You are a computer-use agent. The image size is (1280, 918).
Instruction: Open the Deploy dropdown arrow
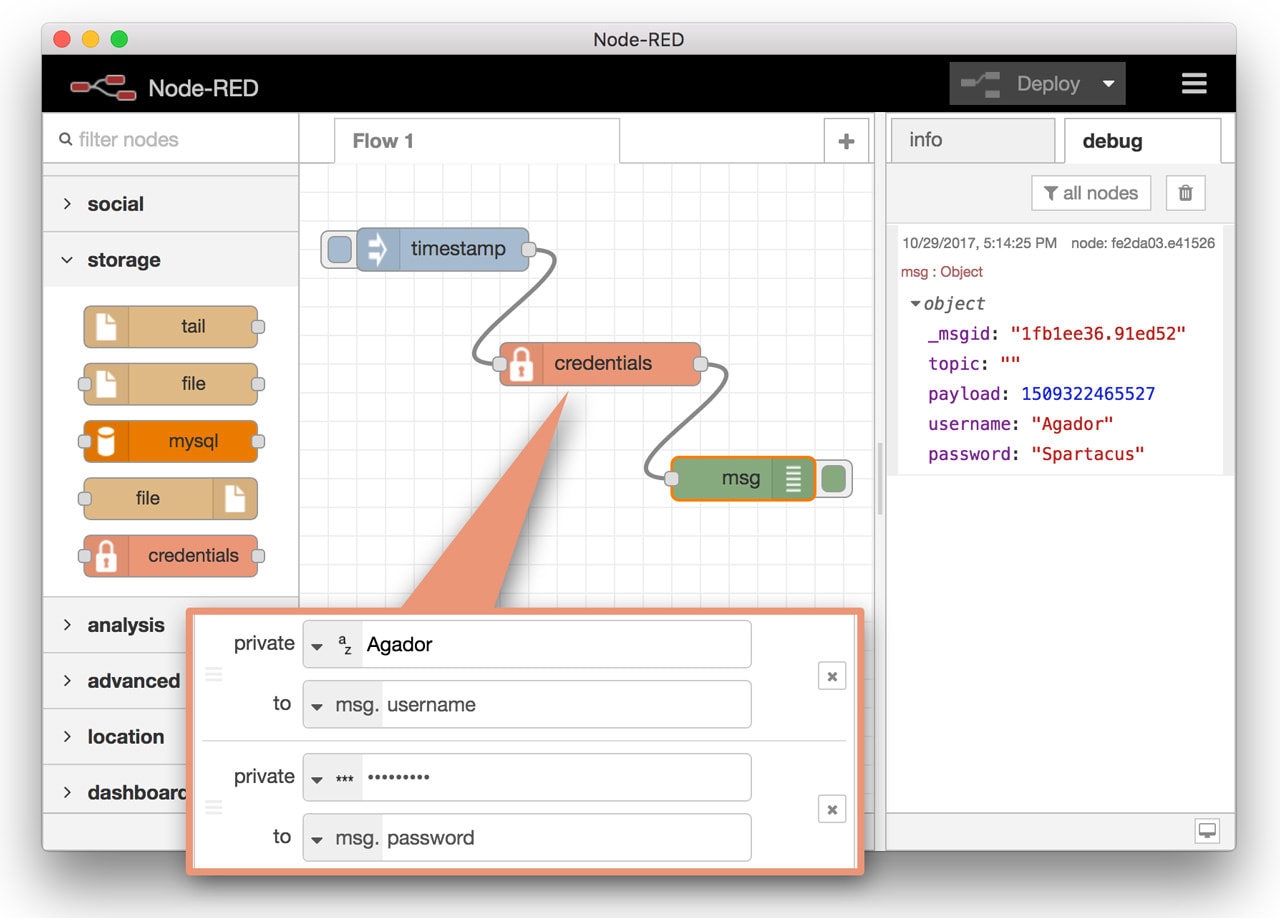pyautogui.click(x=1109, y=84)
